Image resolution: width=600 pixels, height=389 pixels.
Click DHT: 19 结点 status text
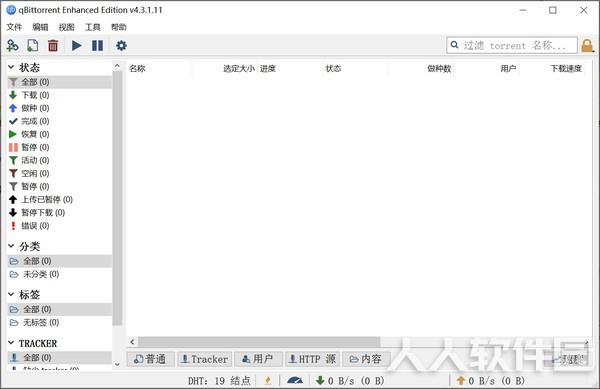pos(219,380)
